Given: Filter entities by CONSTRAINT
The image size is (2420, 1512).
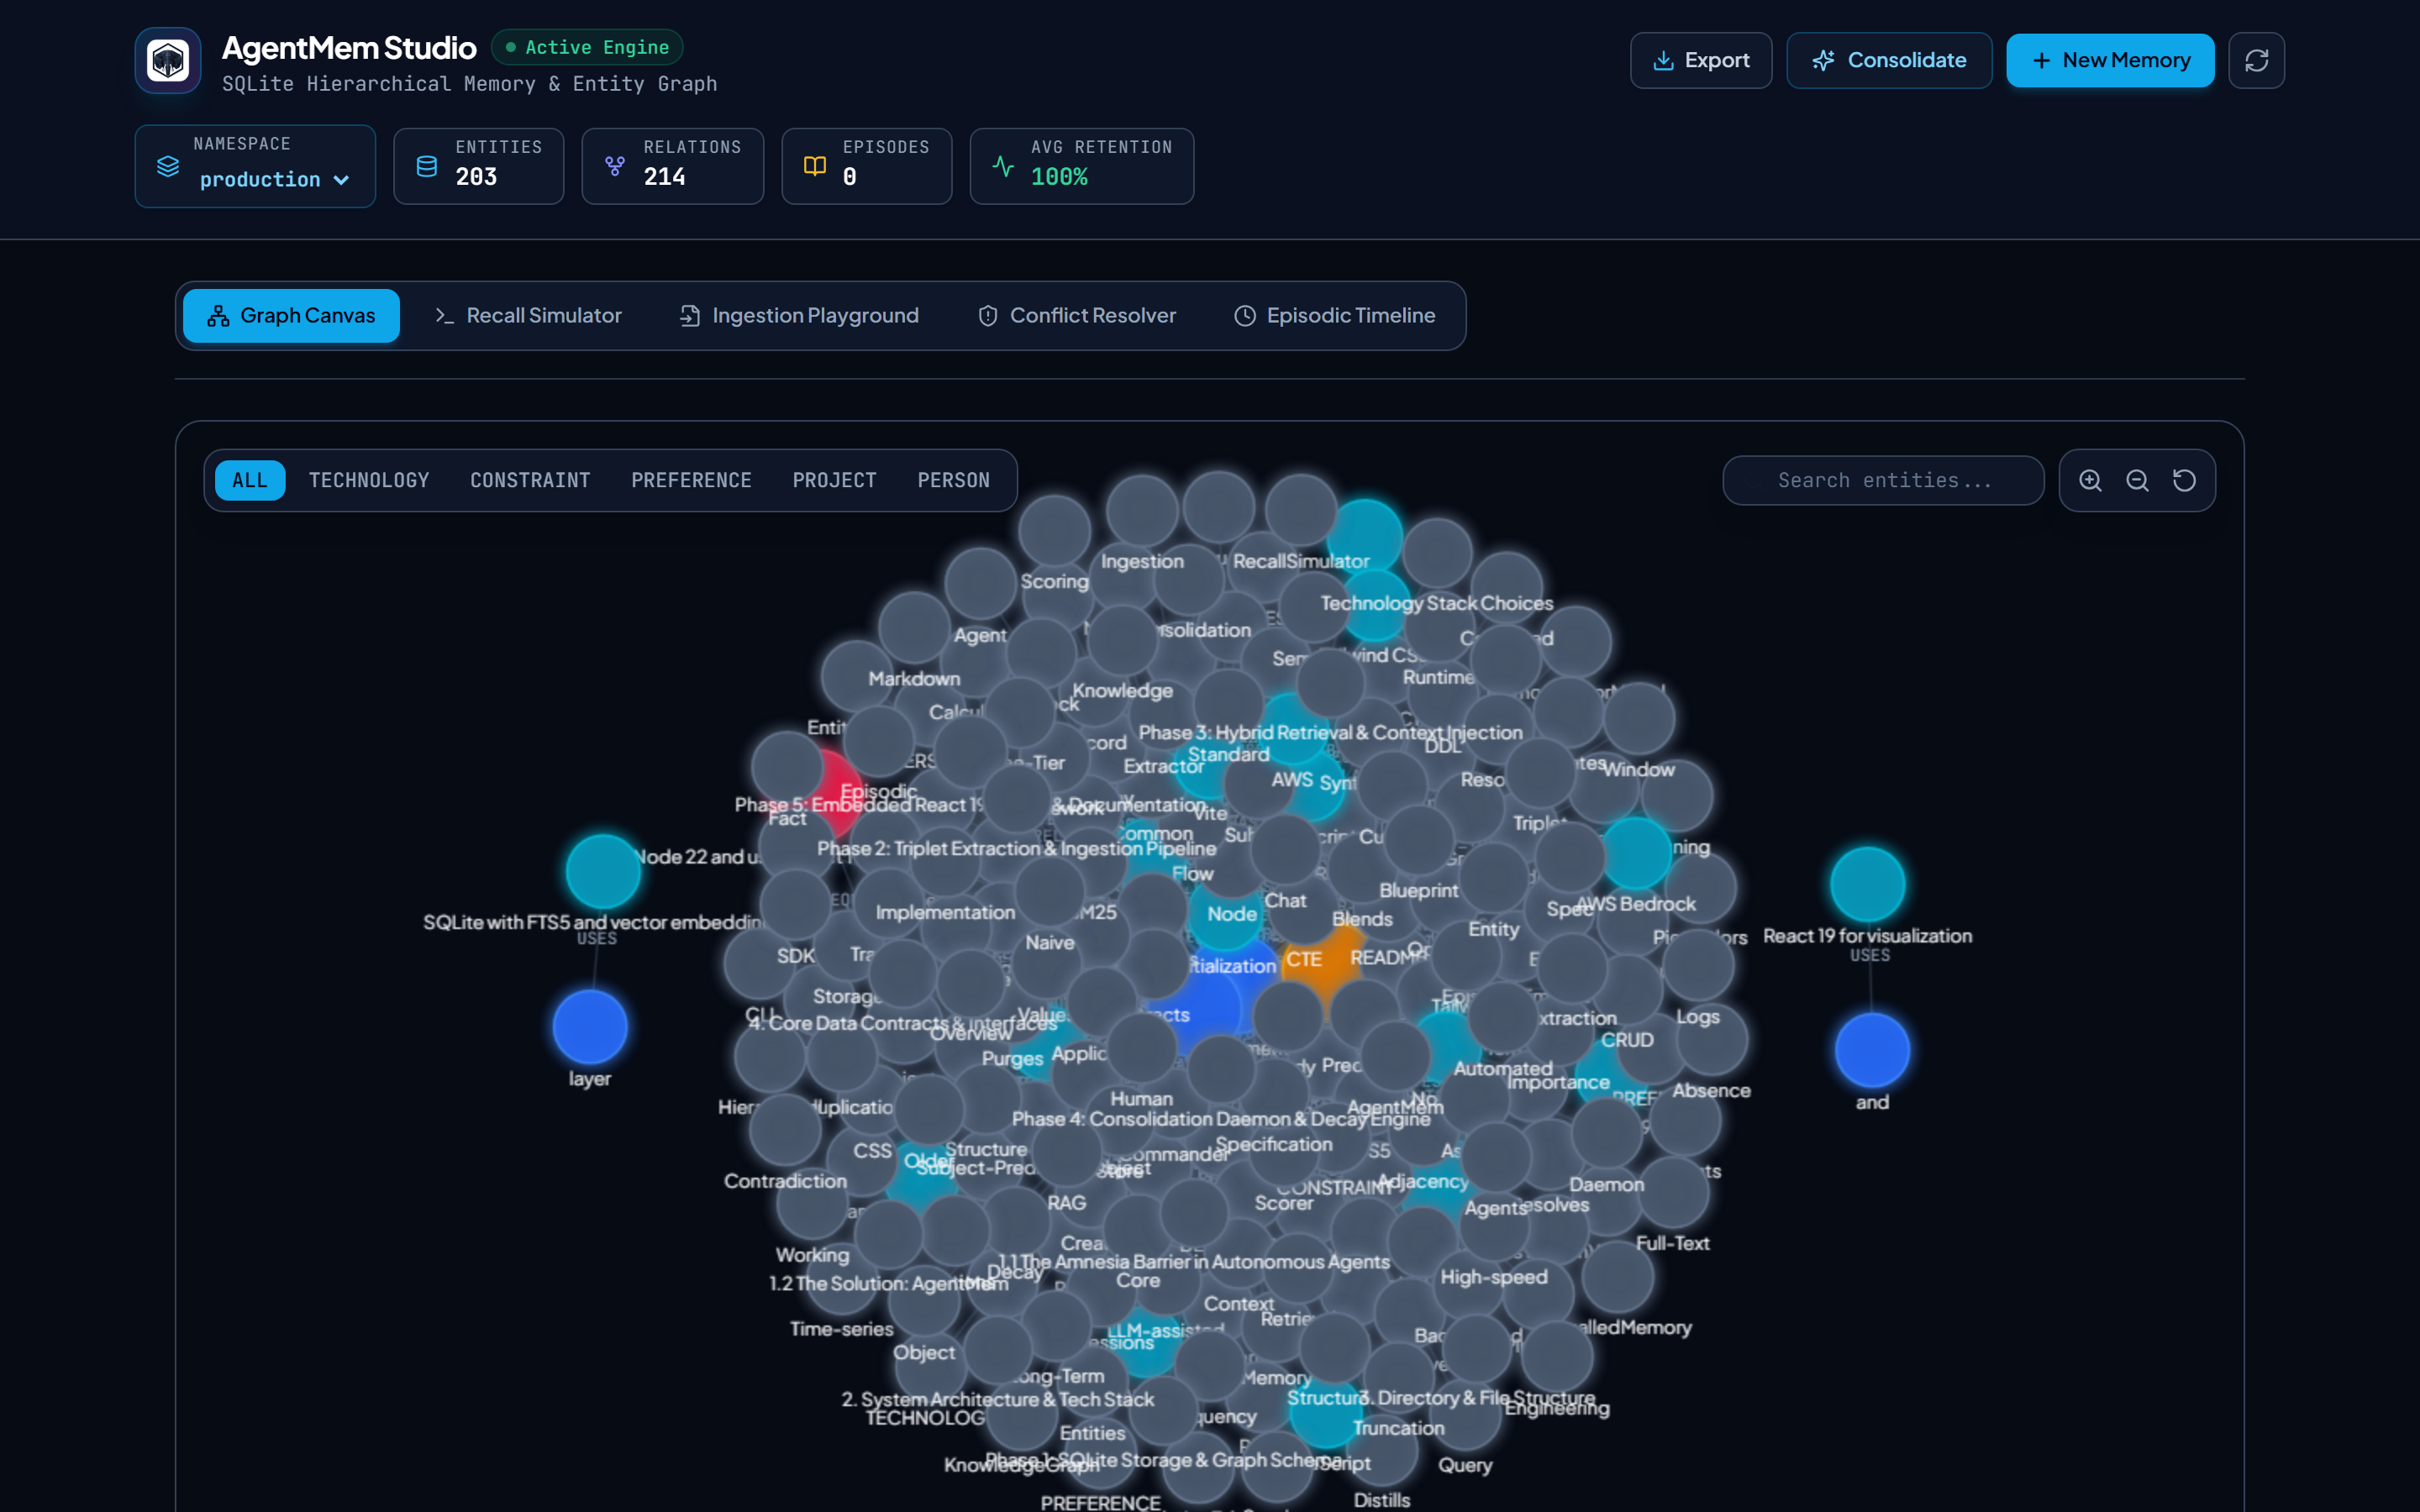Looking at the screenshot, I should pos(530,480).
